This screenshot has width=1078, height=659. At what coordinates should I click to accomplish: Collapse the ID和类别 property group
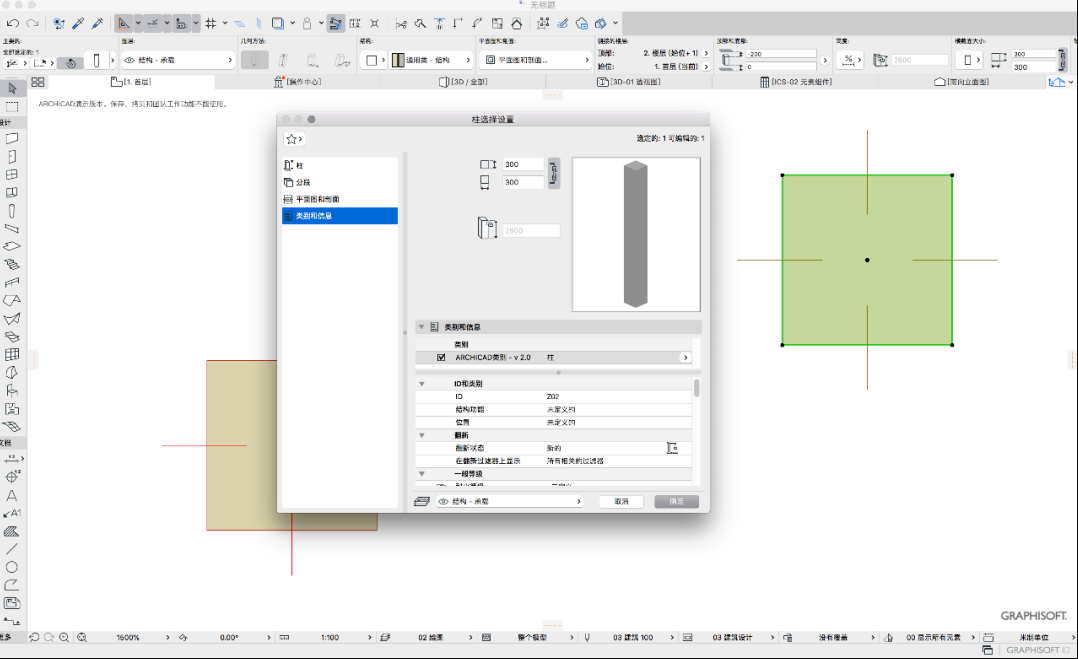coord(421,384)
